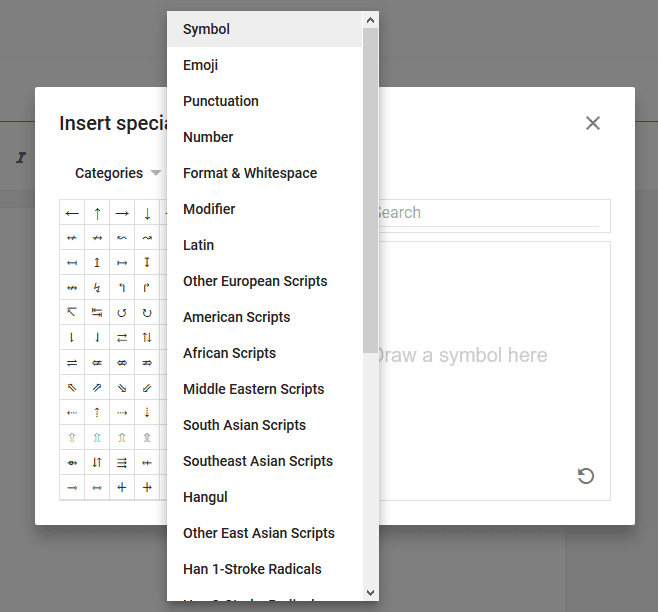658x612 pixels.
Task: Open the Categories dropdown
Action: pyautogui.click(x=117, y=173)
